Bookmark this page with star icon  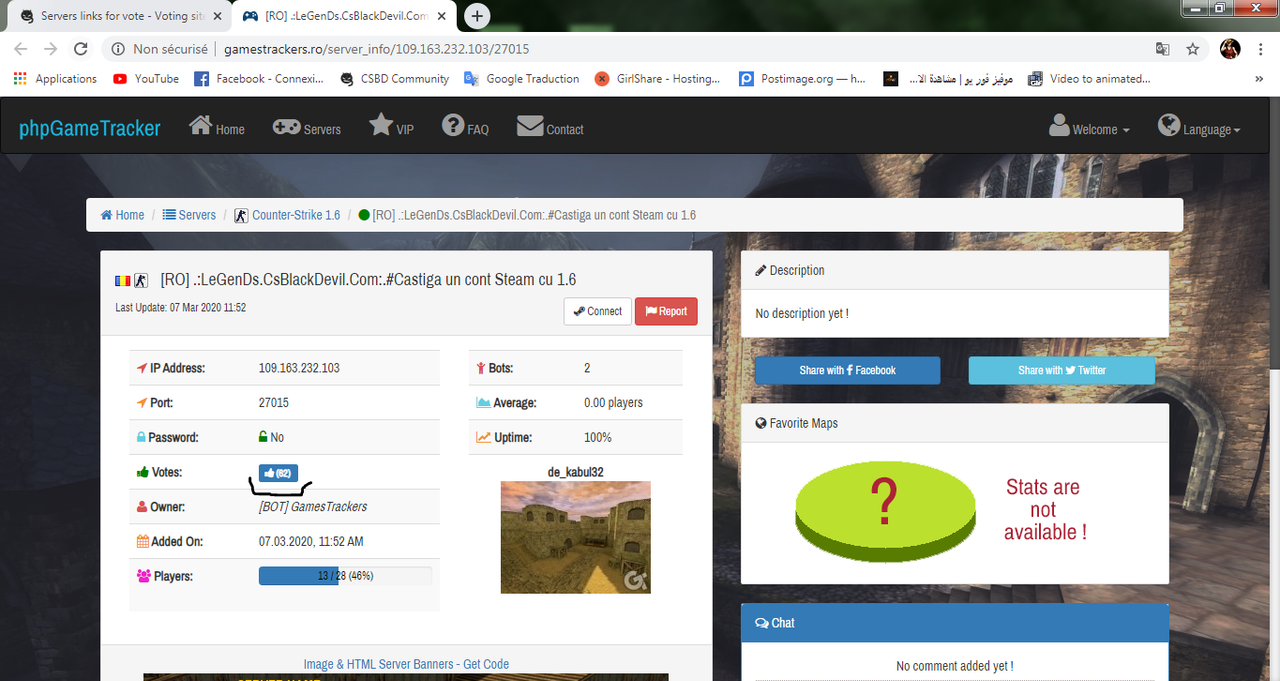pyautogui.click(x=1192, y=48)
